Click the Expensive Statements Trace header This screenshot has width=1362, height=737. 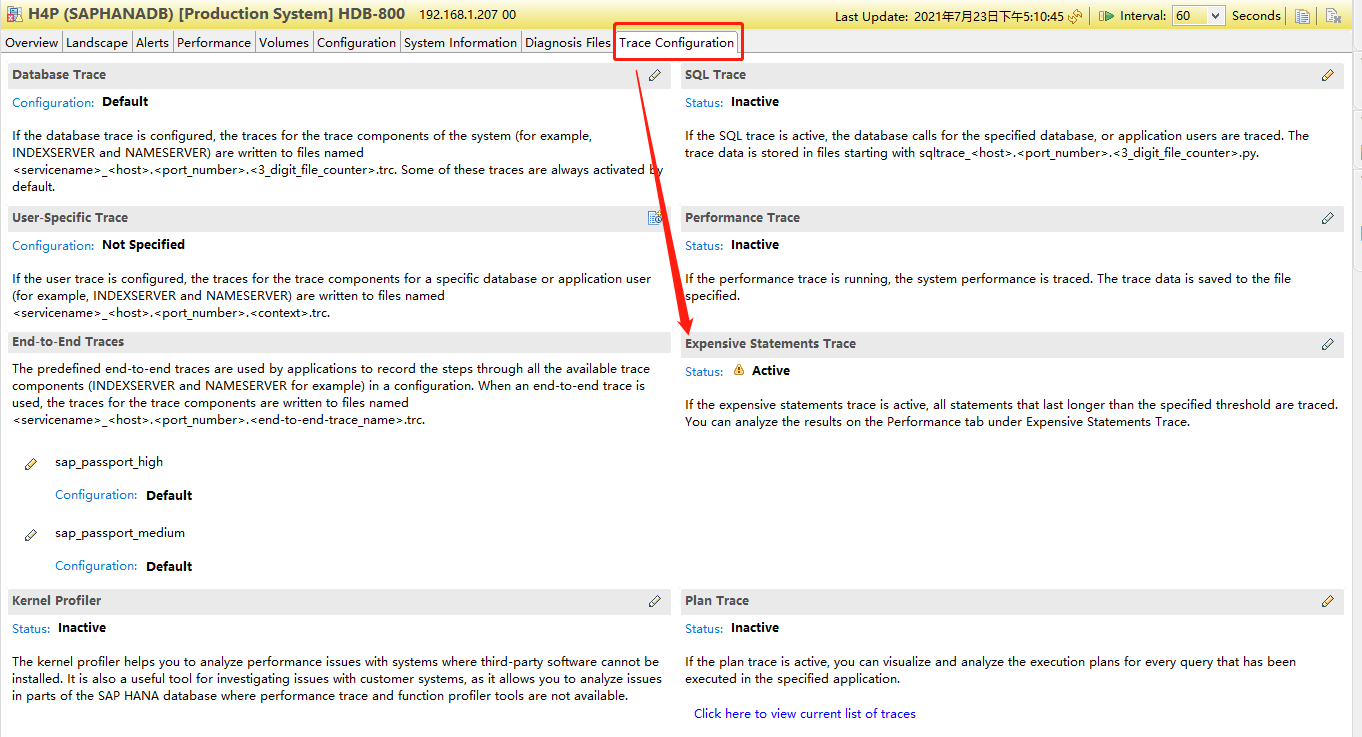770,344
